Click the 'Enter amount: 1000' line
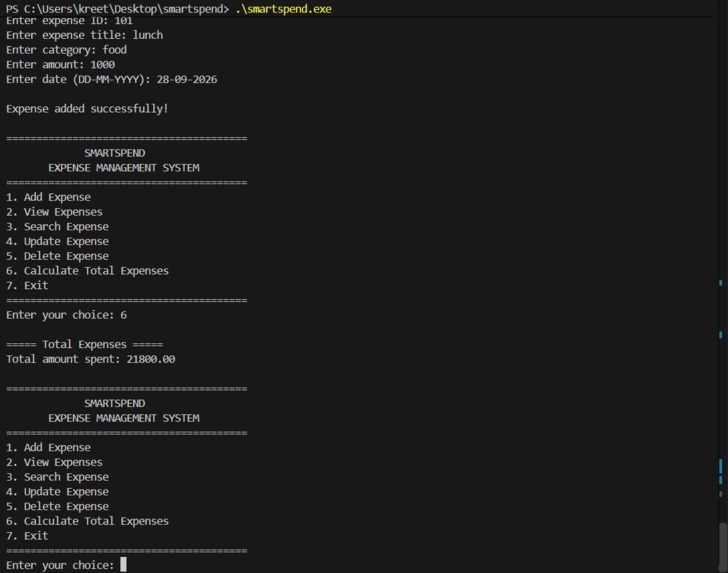 point(60,65)
